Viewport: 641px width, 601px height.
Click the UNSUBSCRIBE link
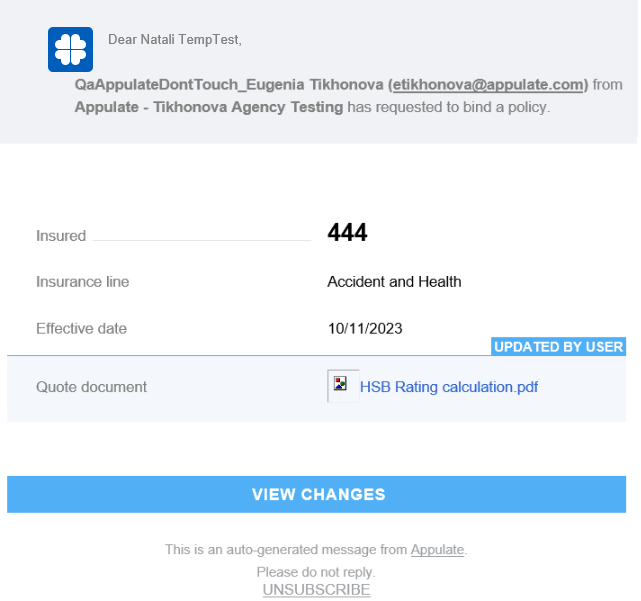316,590
